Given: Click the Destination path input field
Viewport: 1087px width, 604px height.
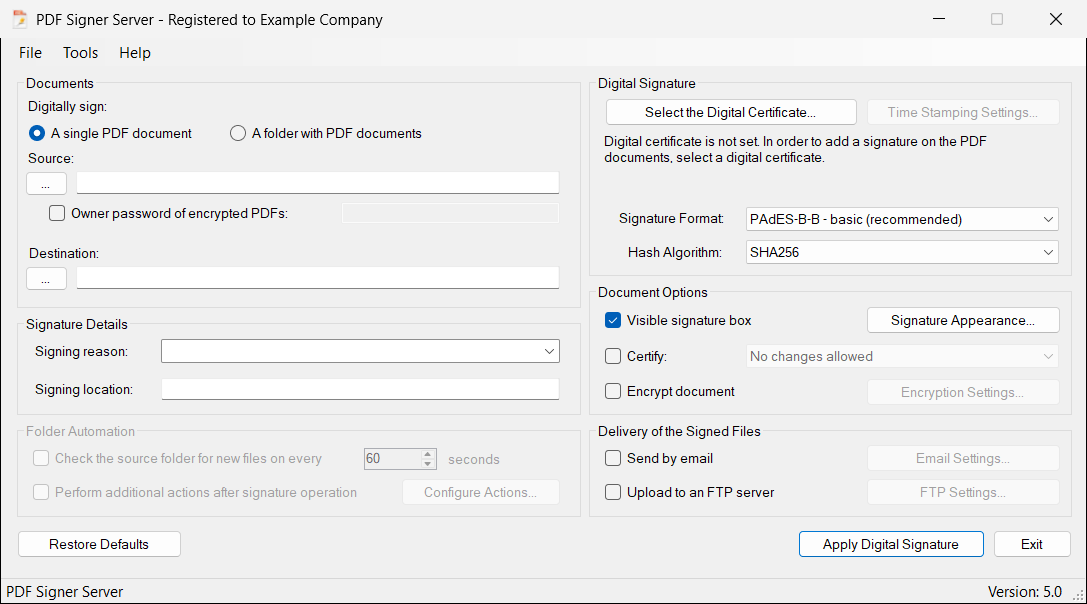Looking at the screenshot, I should click(x=318, y=278).
